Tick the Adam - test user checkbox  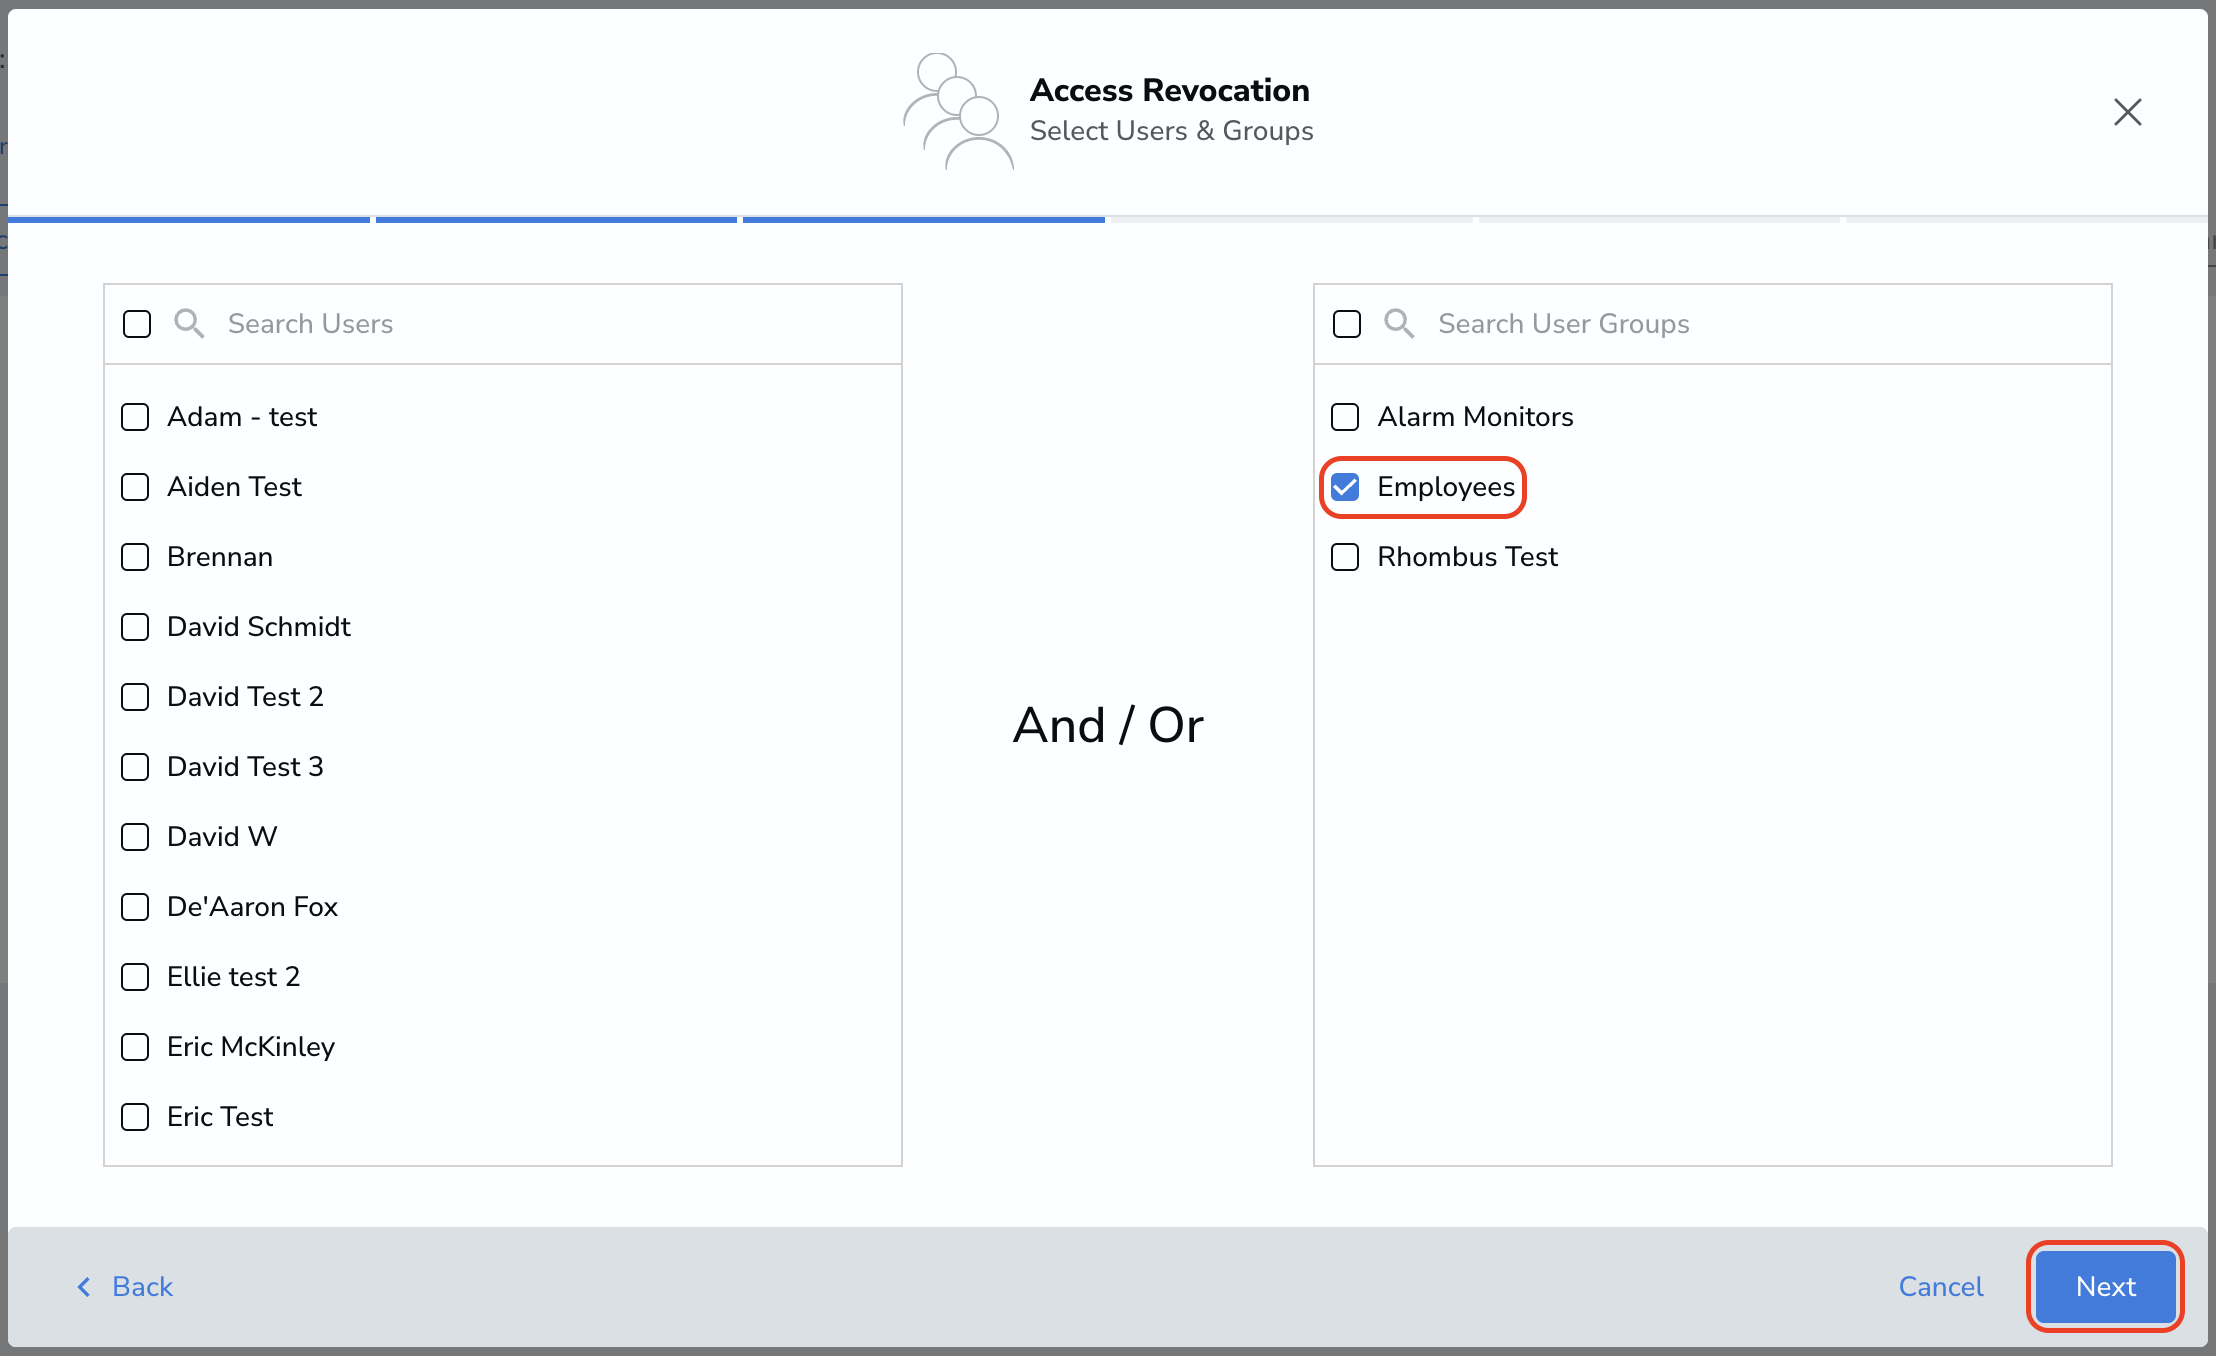(135, 417)
